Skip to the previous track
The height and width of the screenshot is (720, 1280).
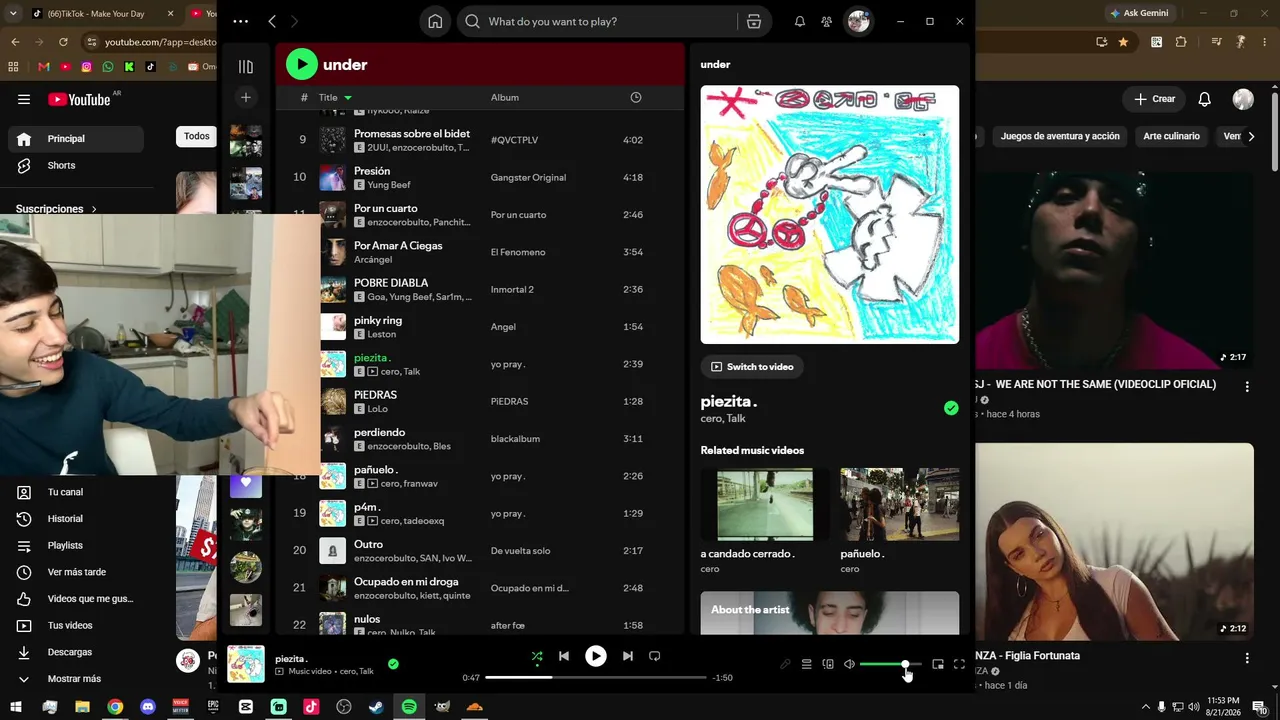pyautogui.click(x=564, y=656)
